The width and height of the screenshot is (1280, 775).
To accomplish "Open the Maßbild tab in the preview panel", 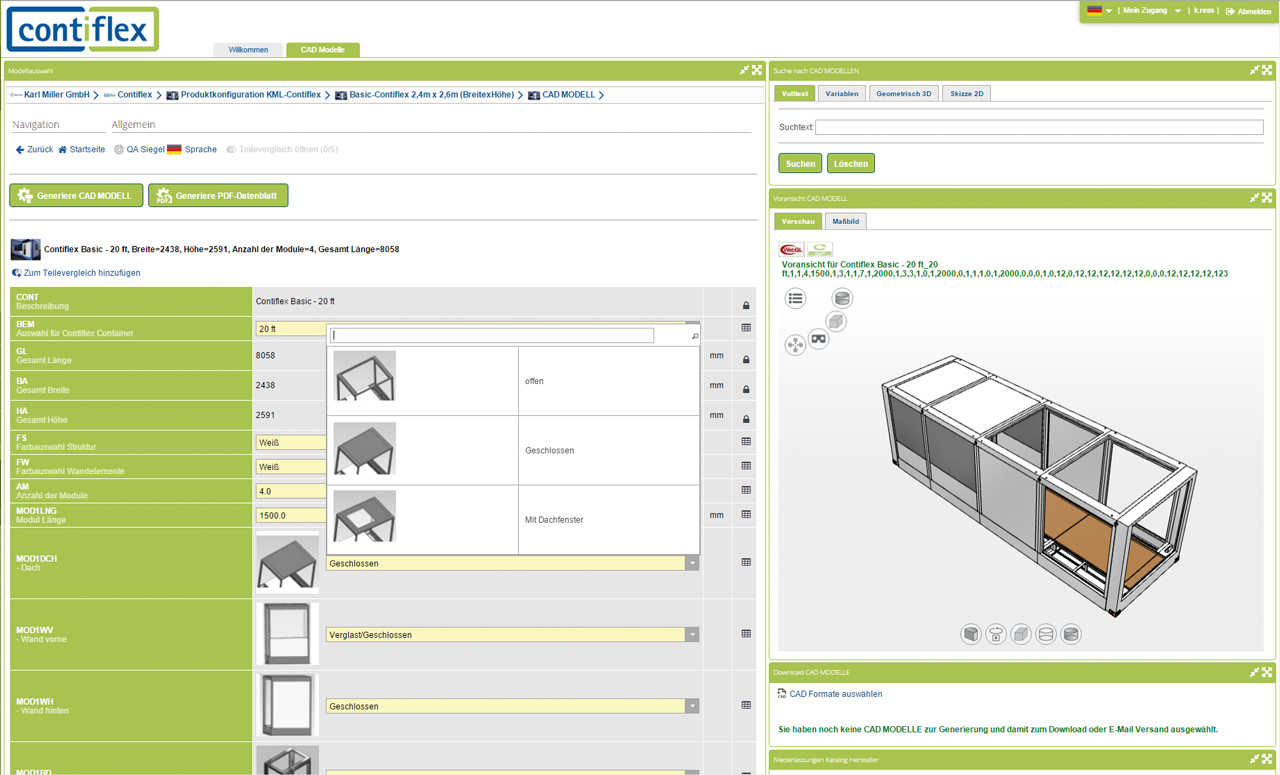I will [x=845, y=220].
